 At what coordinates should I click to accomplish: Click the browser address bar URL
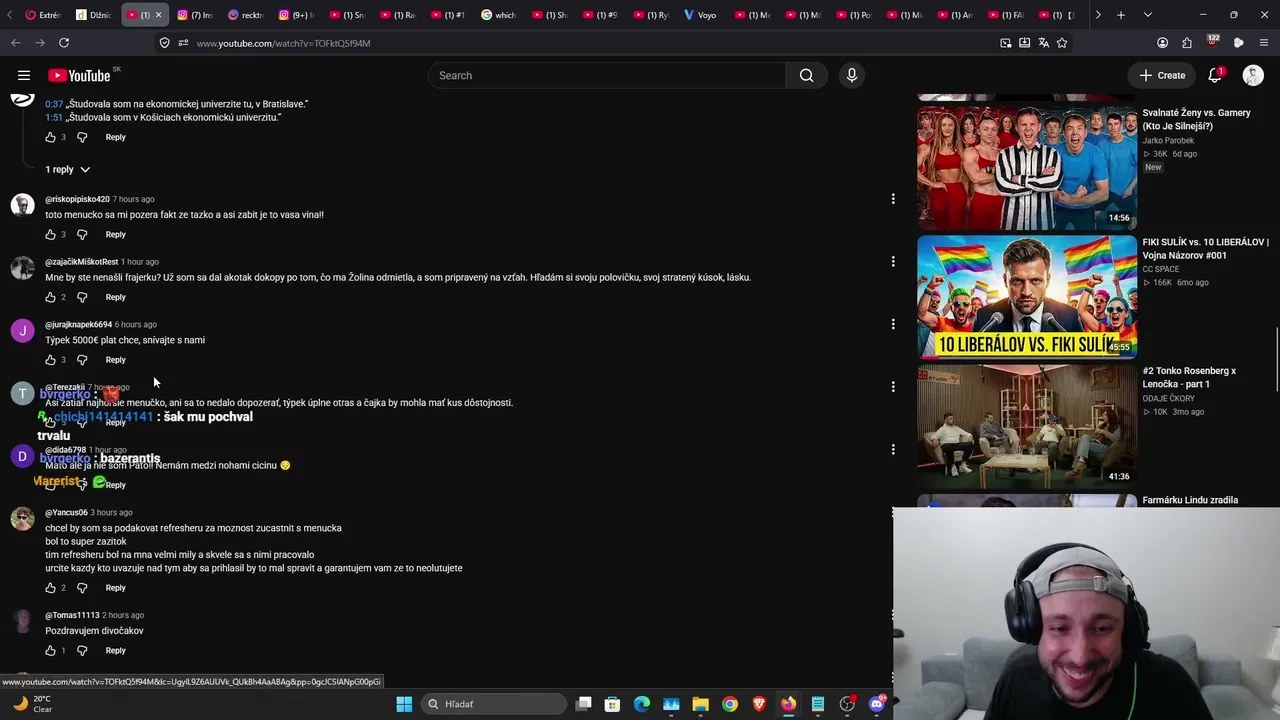pos(283,43)
